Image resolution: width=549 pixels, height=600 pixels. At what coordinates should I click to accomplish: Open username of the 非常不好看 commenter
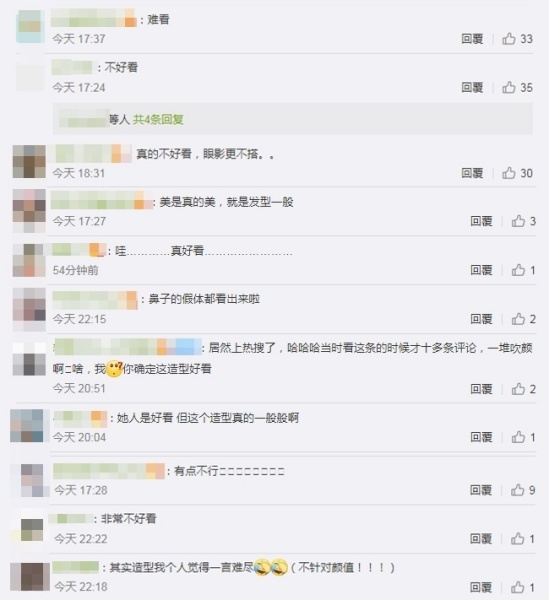point(72,519)
